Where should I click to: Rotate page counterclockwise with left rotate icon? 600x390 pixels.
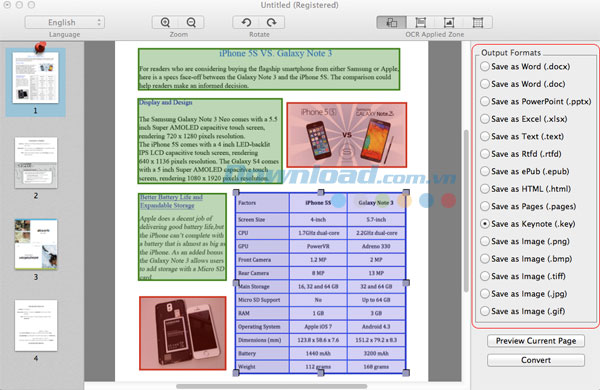246,22
